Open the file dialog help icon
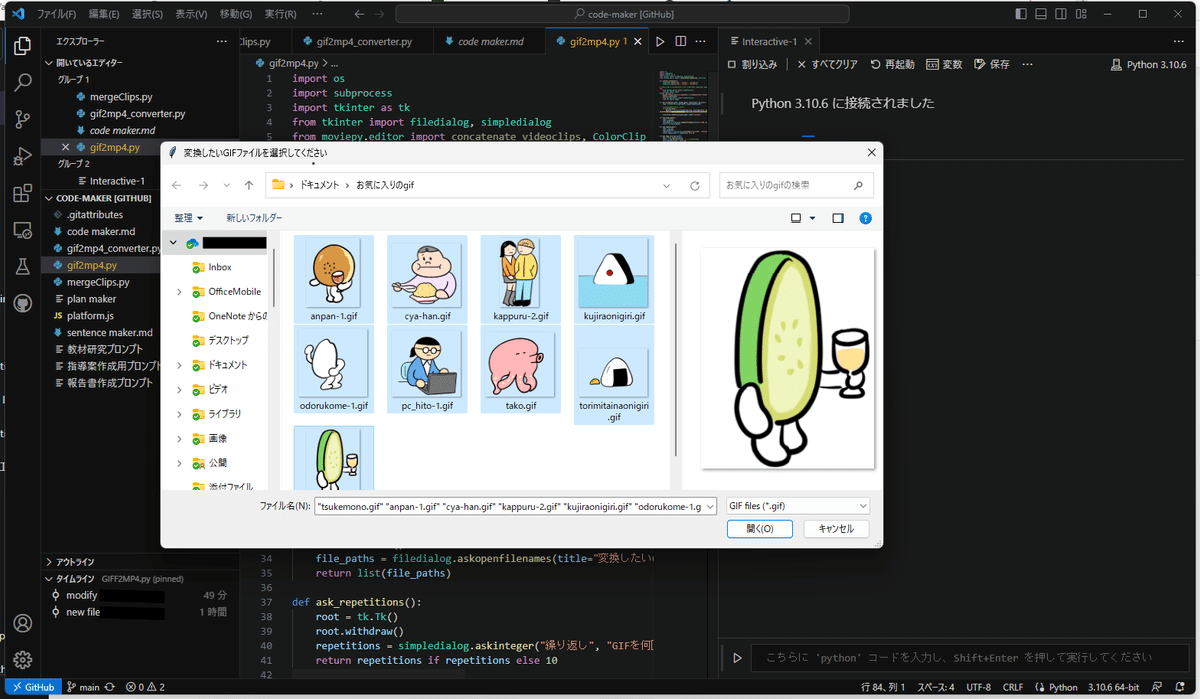1200x699 pixels. pyautogui.click(x=866, y=218)
